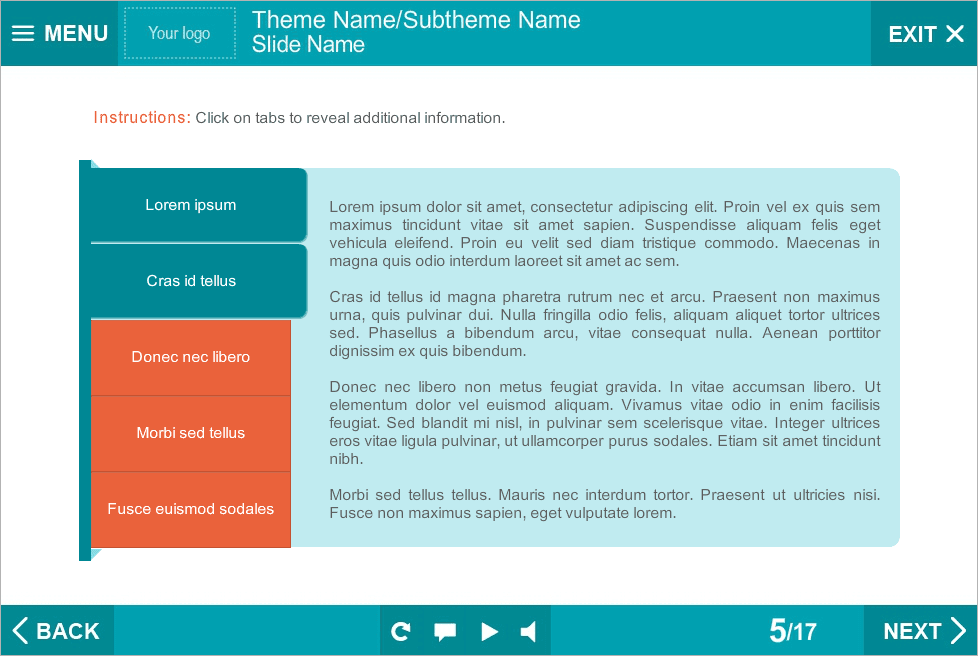Image resolution: width=978 pixels, height=656 pixels.
Task: Click the paragraph starting Donec nec libero non
Action: [604, 422]
